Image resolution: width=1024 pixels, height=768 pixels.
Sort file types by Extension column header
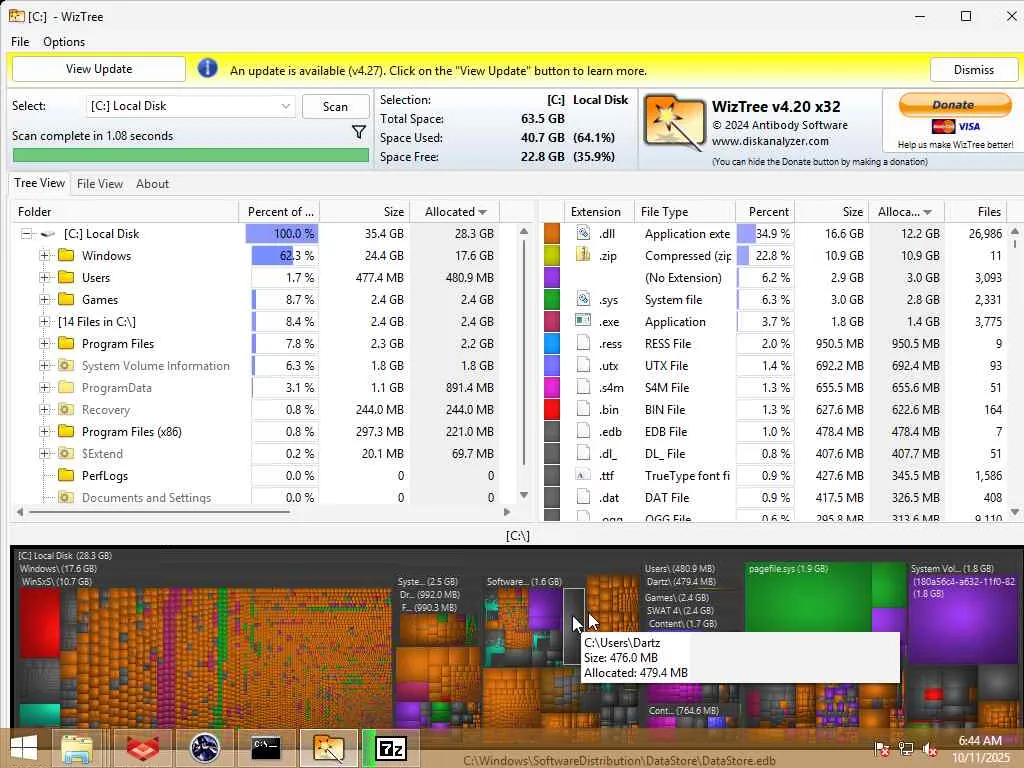pyautogui.click(x=597, y=211)
